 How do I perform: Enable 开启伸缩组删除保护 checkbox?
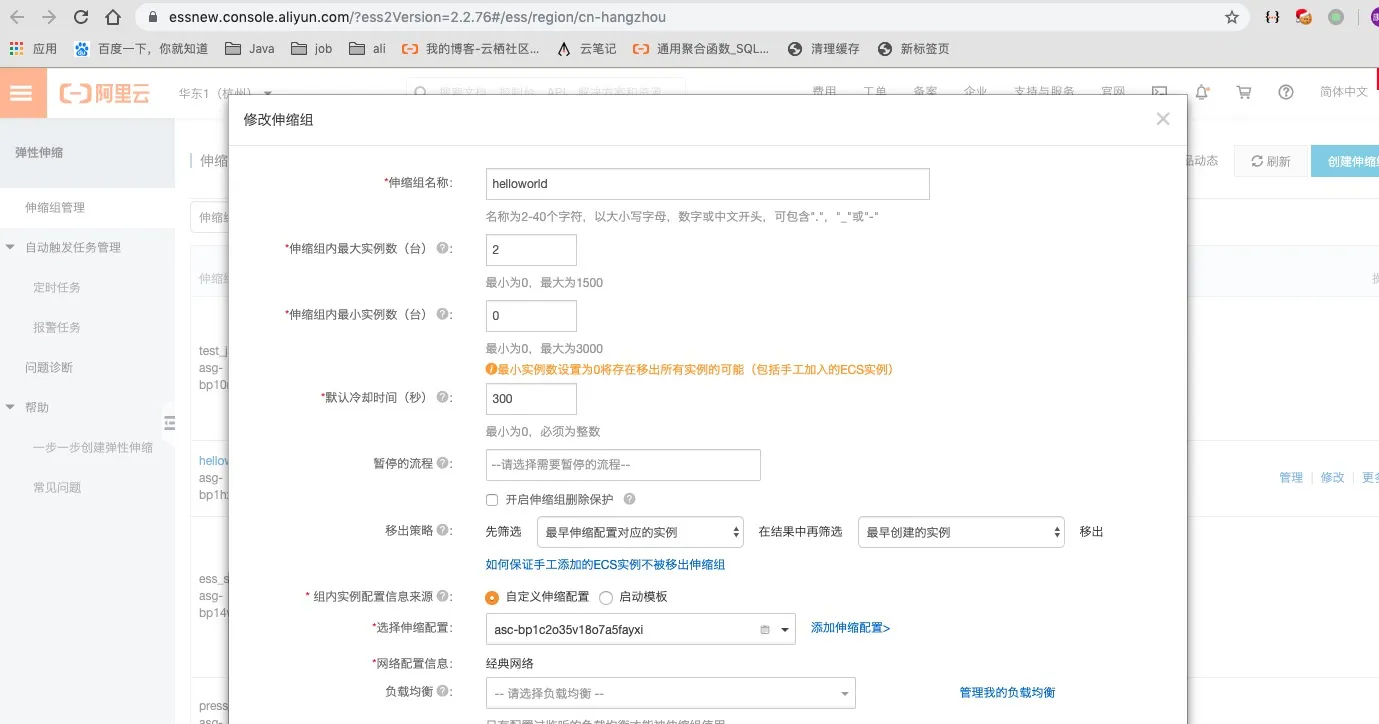pyautogui.click(x=492, y=499)
